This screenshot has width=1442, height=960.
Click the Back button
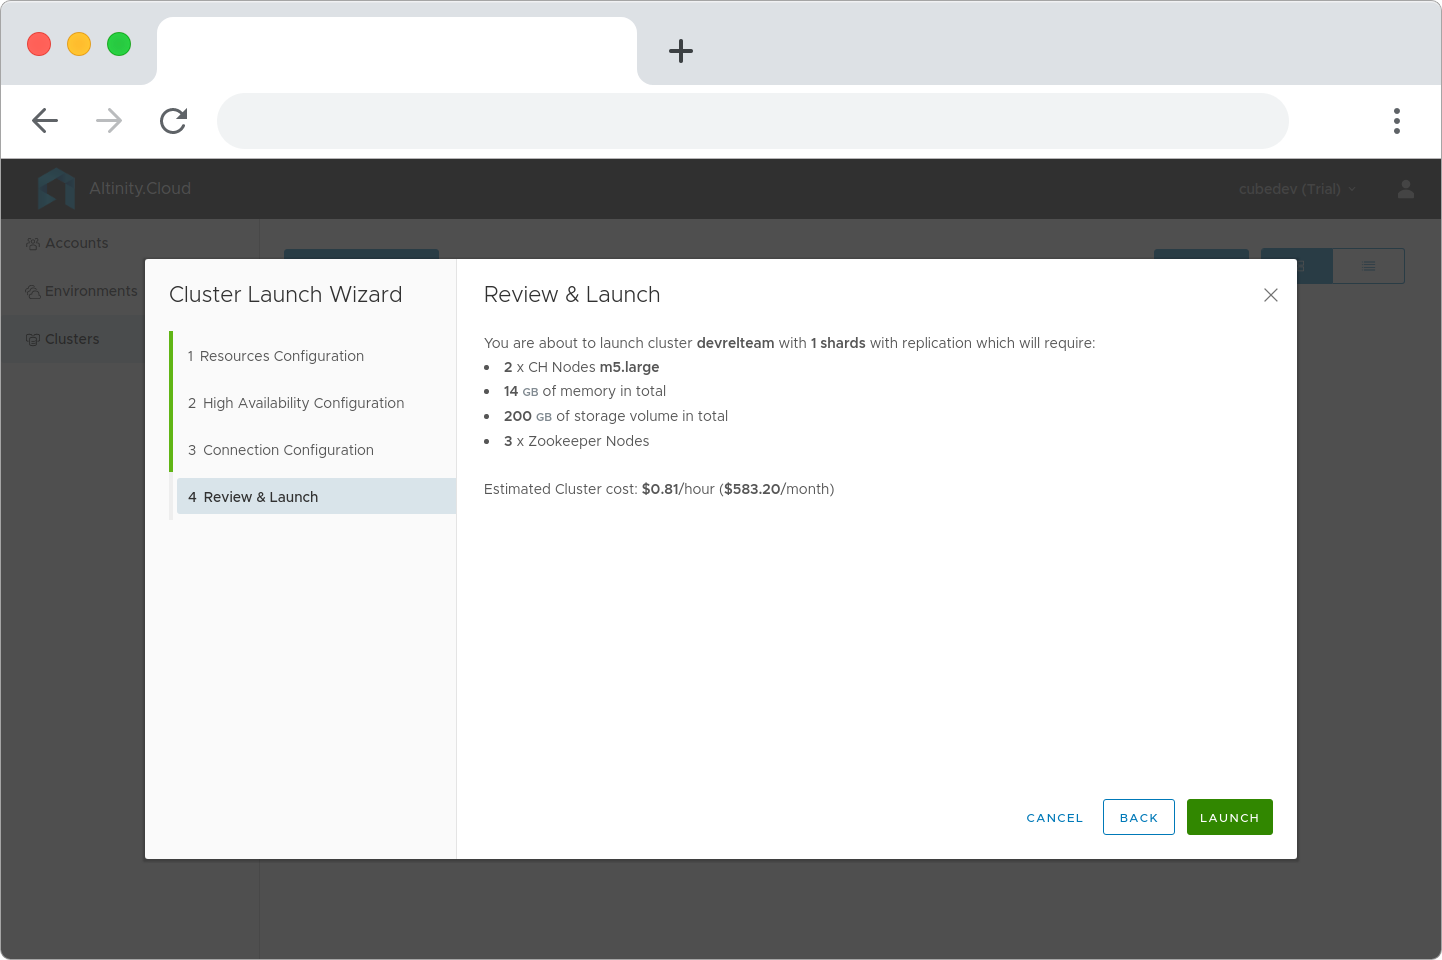pos(1139,817)
